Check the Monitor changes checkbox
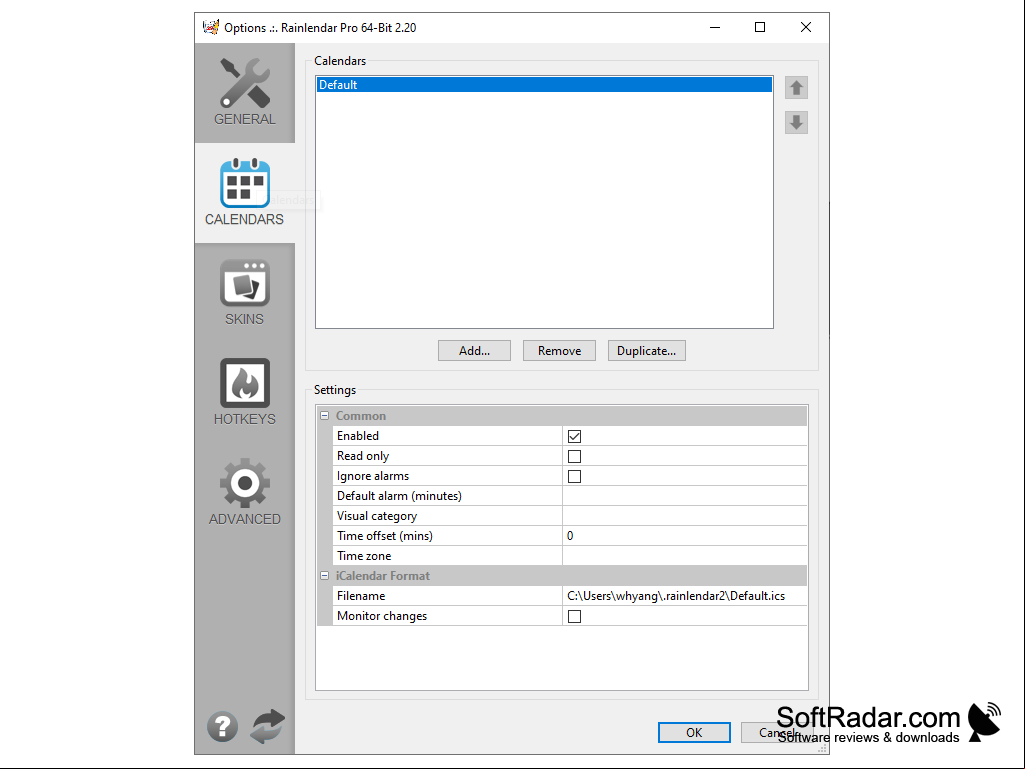This screenshot has height=769, width=1025. [x=575, y=616]
